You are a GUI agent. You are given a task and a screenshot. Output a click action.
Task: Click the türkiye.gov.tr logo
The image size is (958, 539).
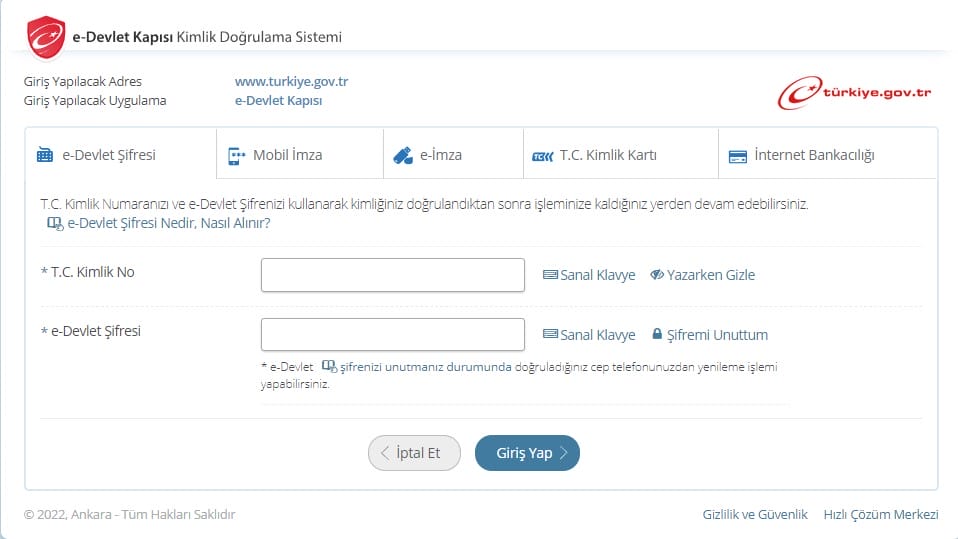tap(855, 92)
